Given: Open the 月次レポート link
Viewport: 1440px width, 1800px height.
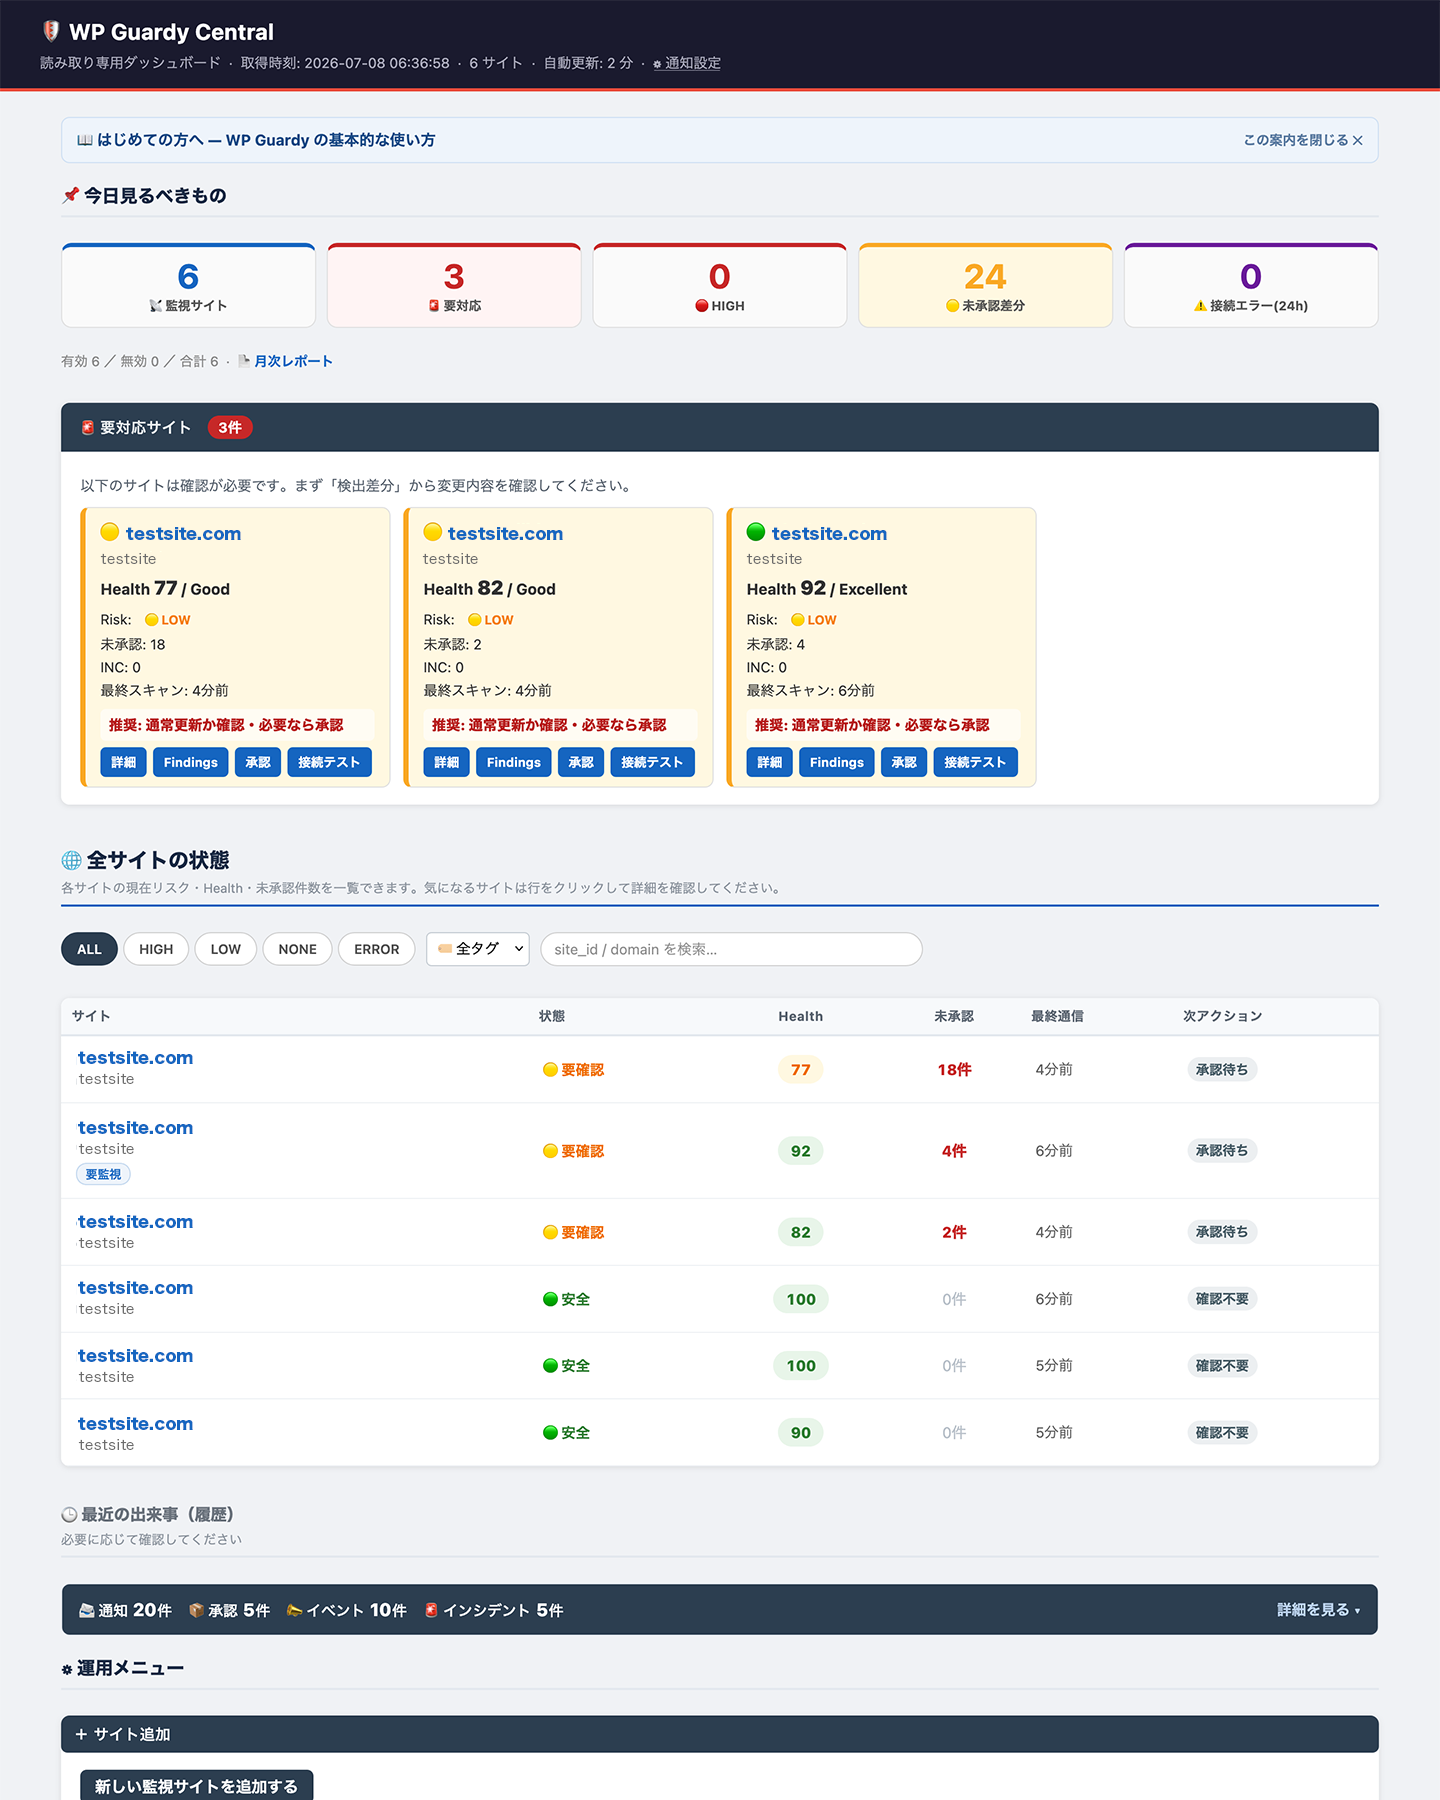Looking at the screenshot, I should click(x=293, y=361).
